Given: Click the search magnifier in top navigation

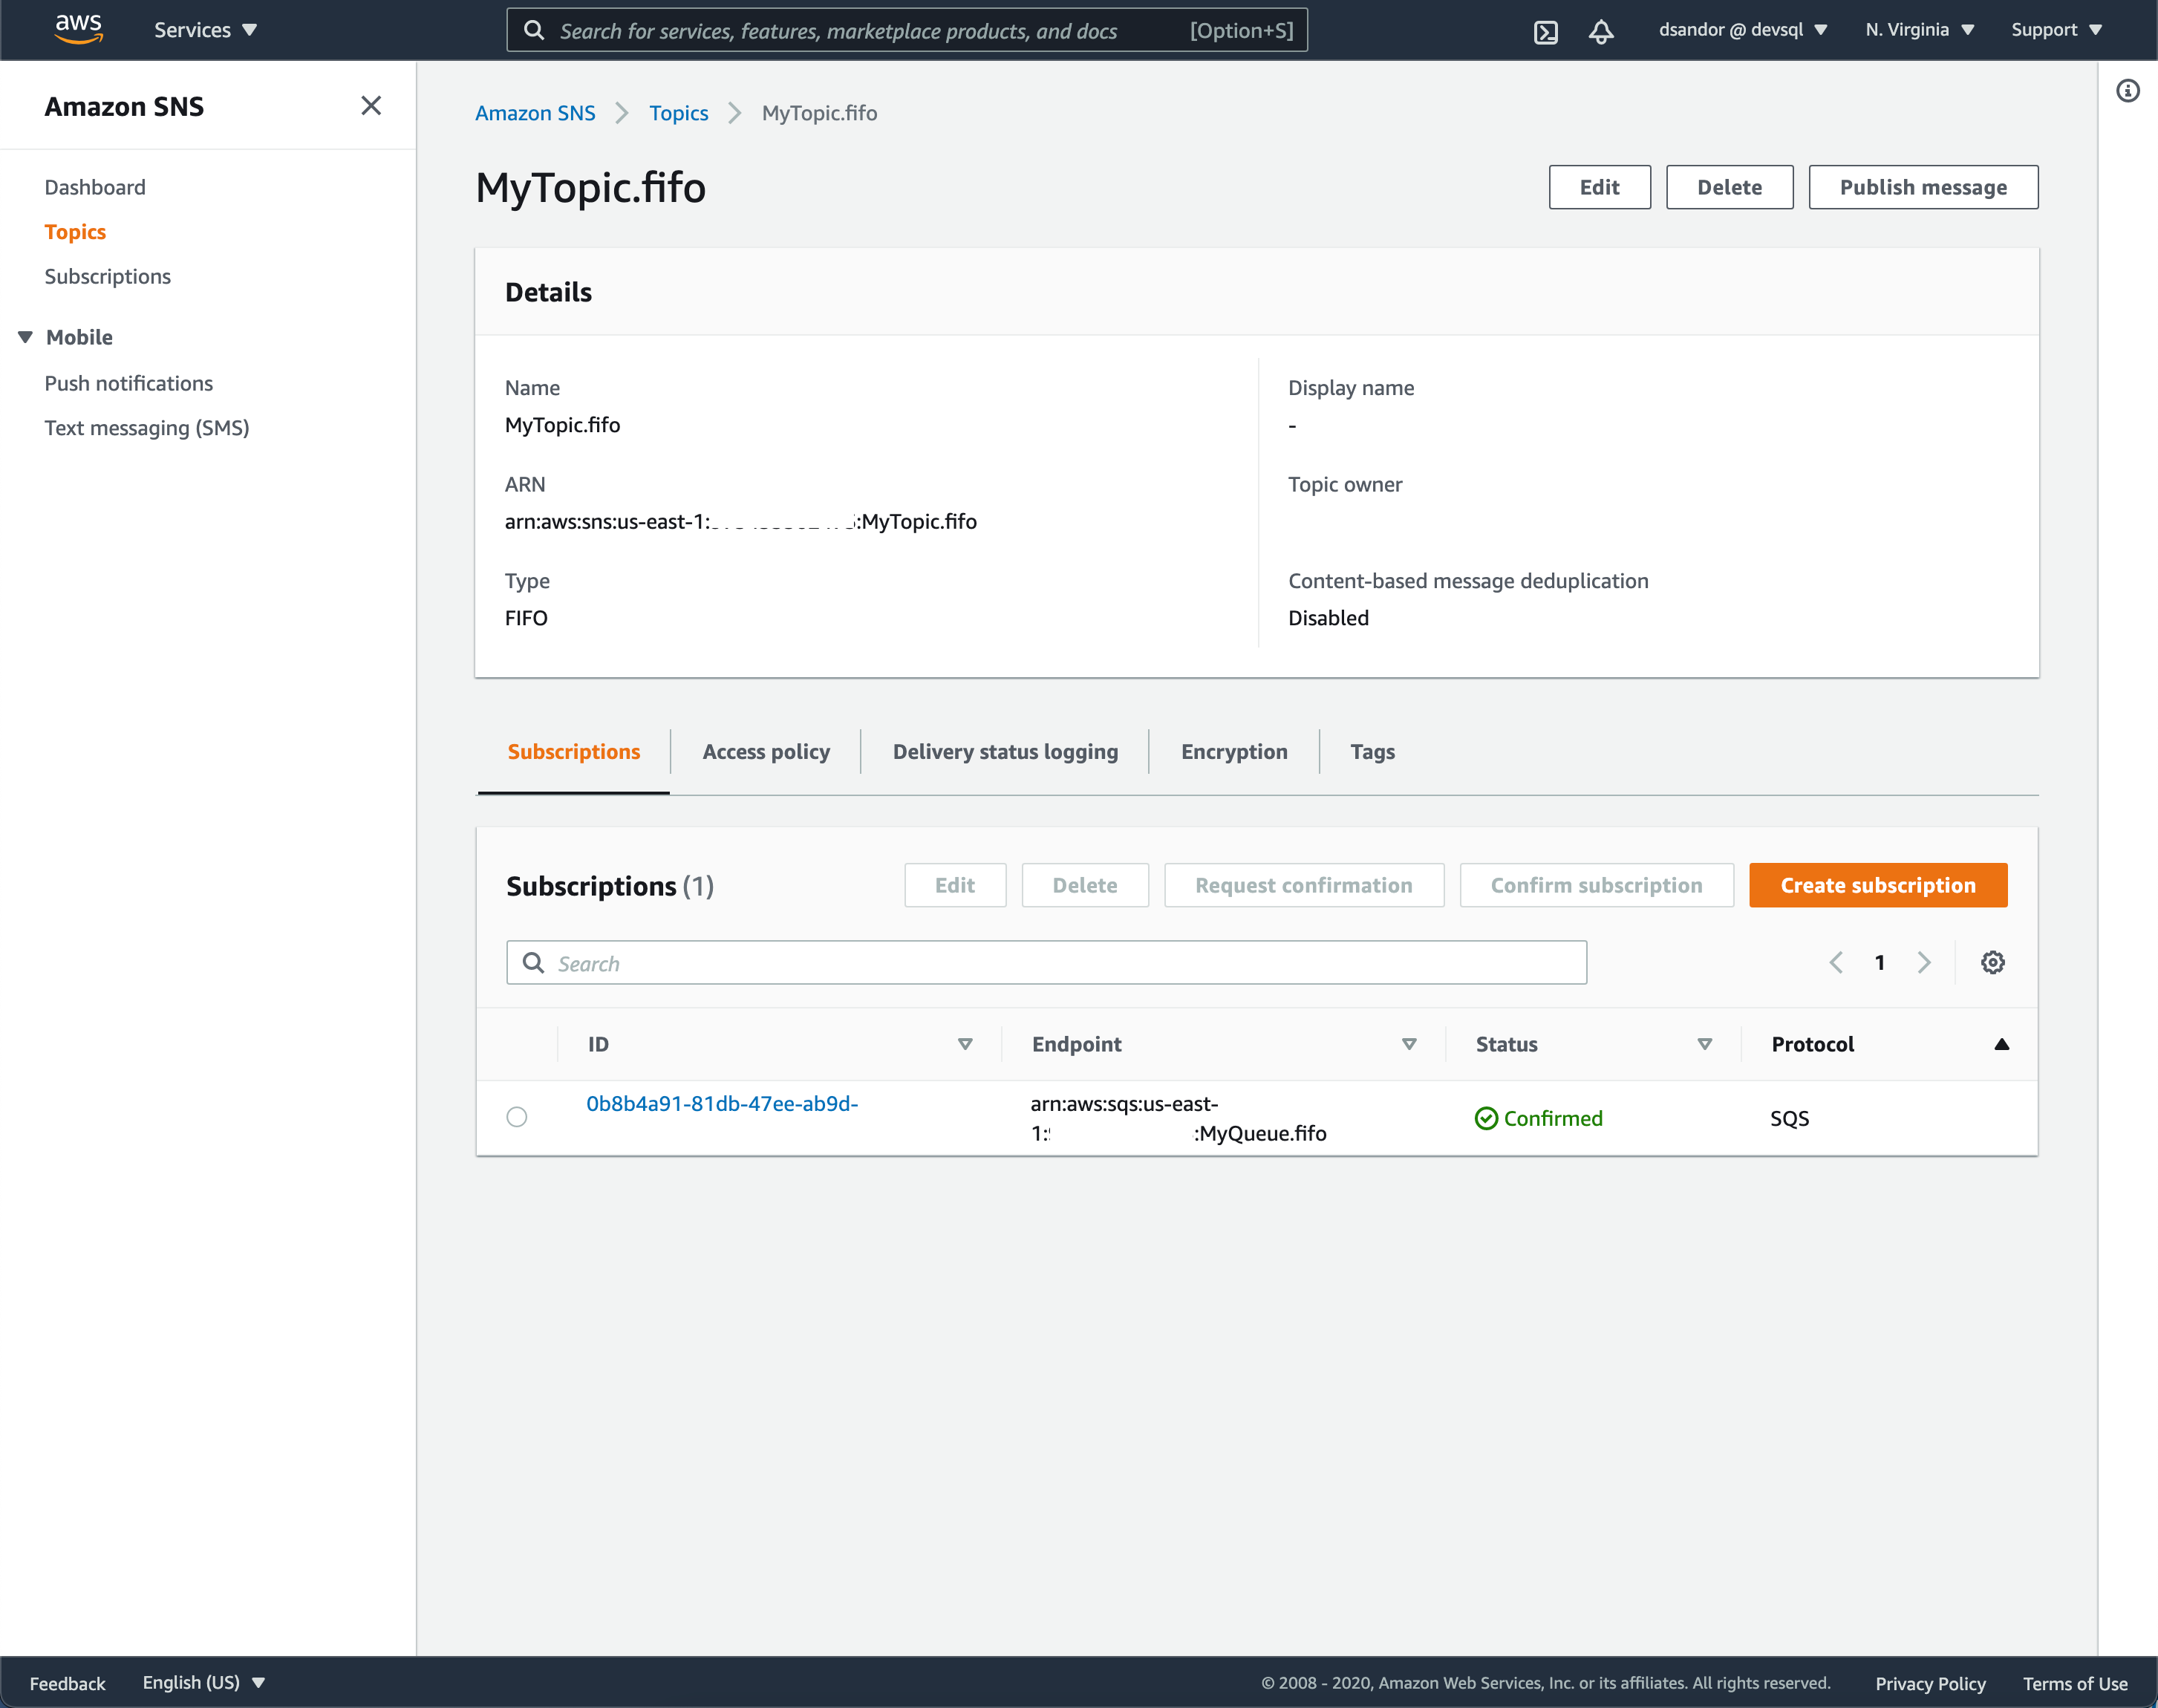Looking at the screenshot, I should 533,30.
